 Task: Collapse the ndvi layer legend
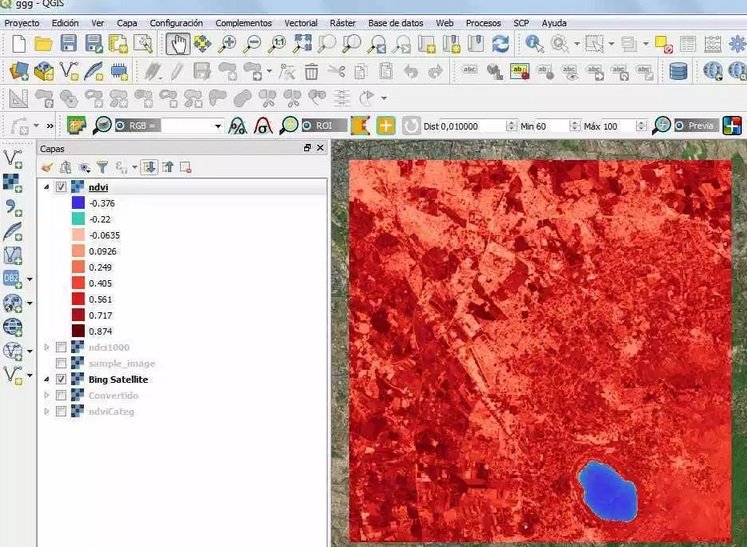(x=46, y=187)
